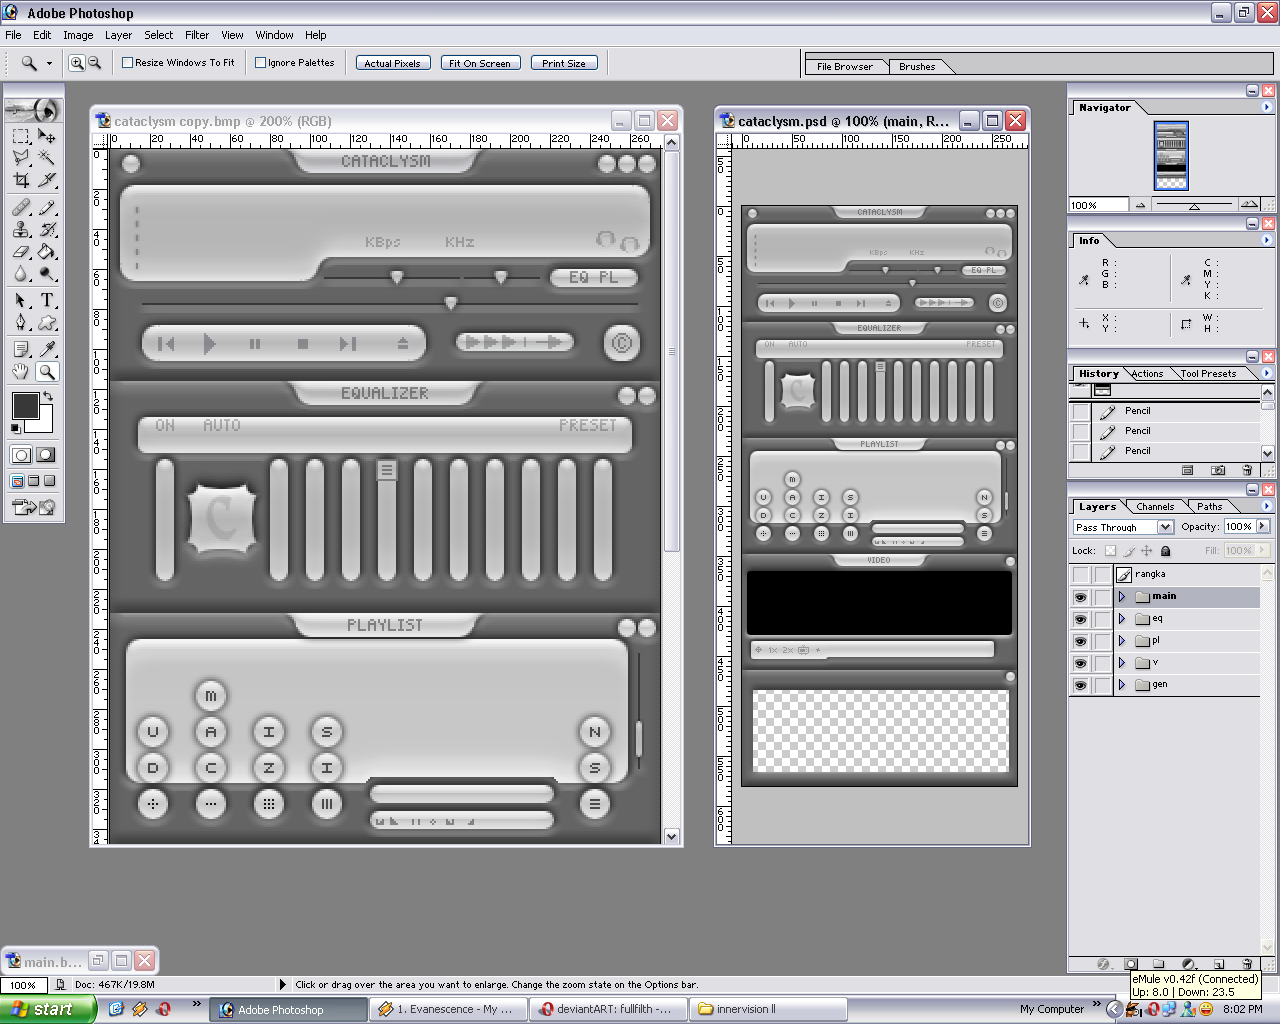
Task: Hide the main layer set
Action: (x=1080, y=597)
